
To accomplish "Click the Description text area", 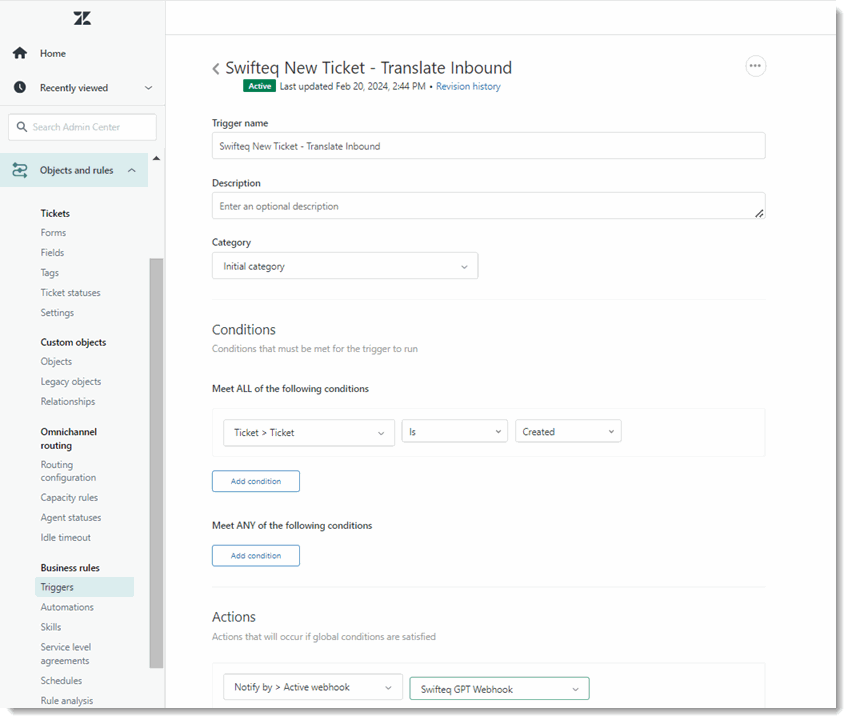I will coord(489,206).
